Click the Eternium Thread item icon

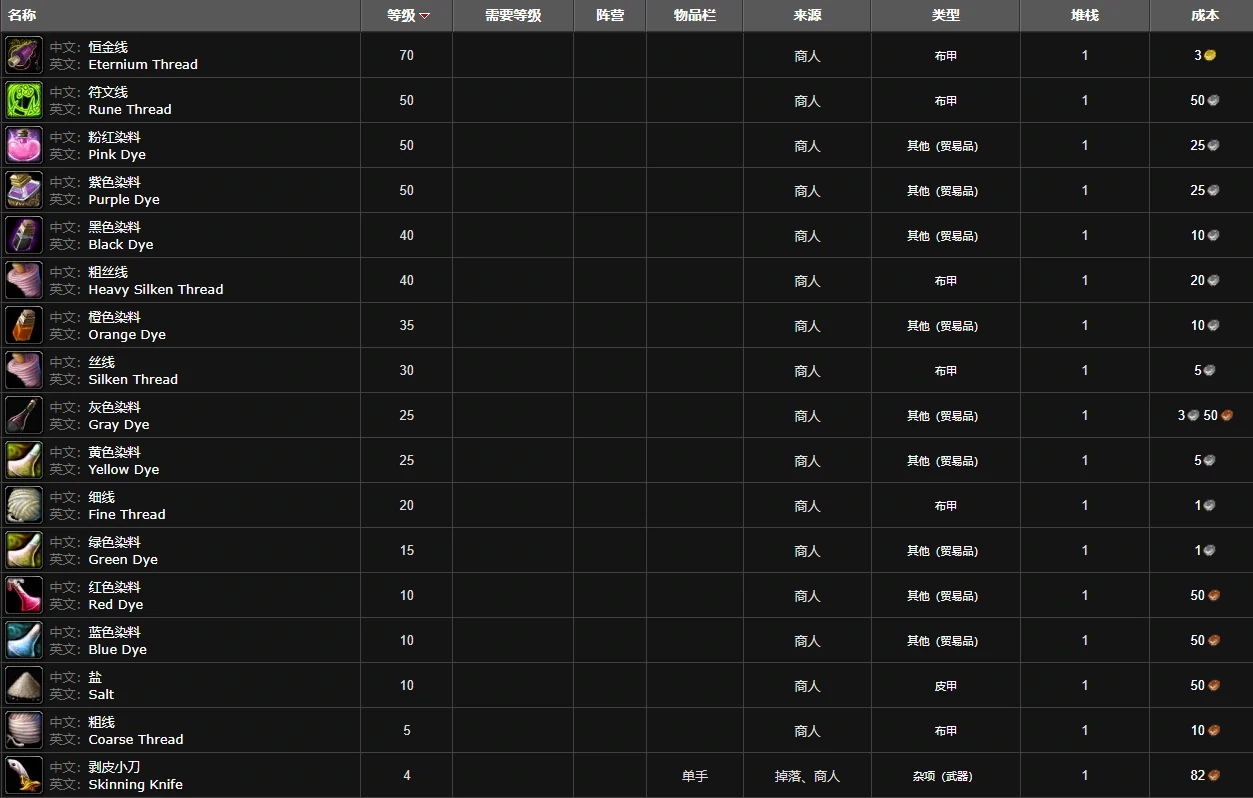24,55
